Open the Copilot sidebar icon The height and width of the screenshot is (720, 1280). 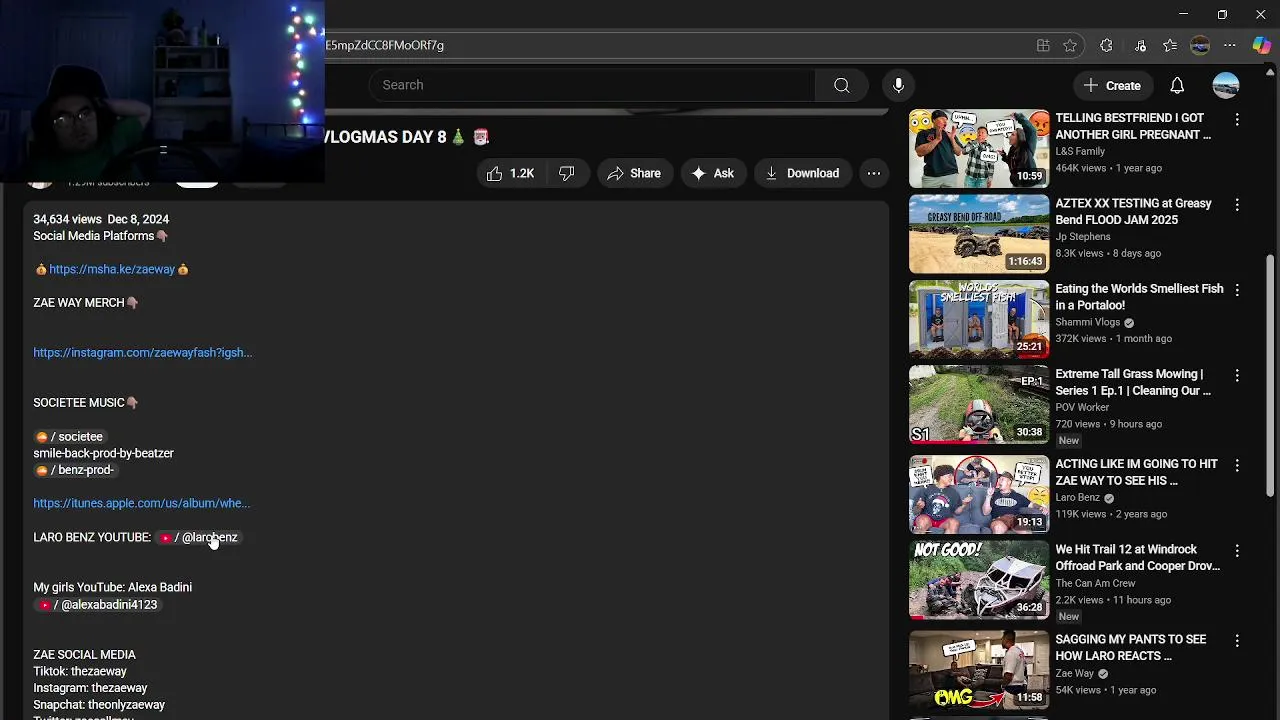click(1261, 45)
